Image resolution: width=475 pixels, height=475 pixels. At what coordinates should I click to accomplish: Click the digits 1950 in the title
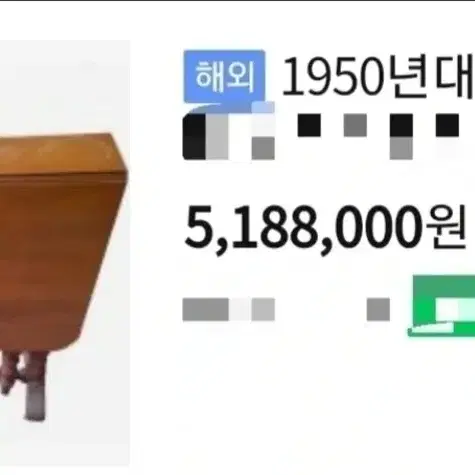(332, 77)
